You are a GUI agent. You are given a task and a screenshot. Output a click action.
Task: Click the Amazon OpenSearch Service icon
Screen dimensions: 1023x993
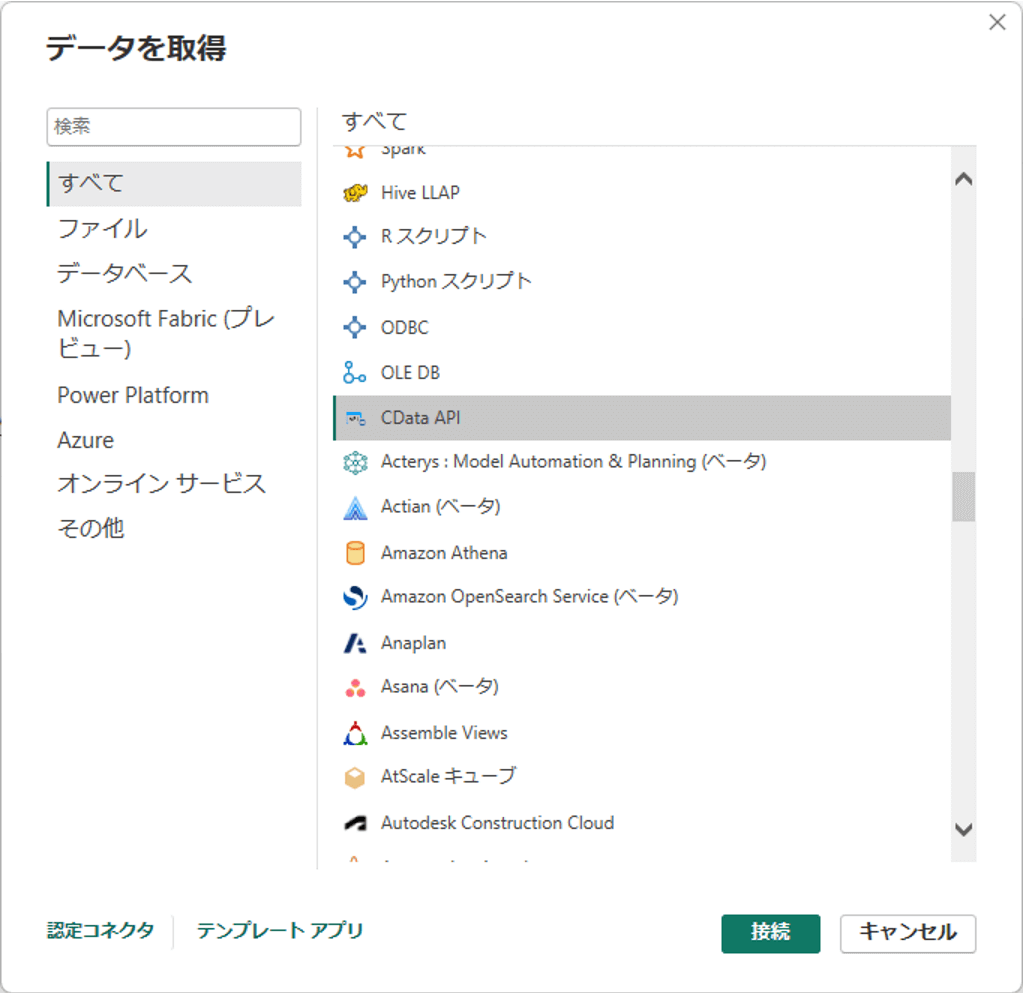[x=355, y=597]
